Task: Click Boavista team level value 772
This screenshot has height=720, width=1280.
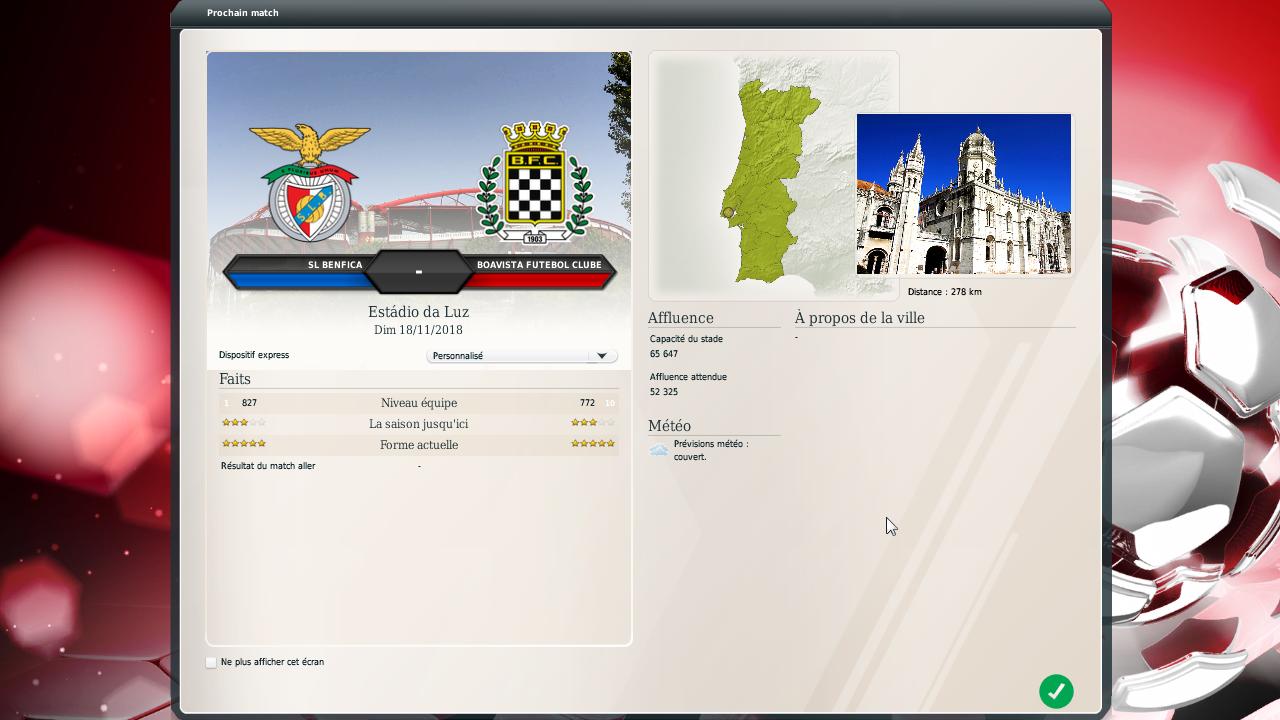Action: point(587,403)
